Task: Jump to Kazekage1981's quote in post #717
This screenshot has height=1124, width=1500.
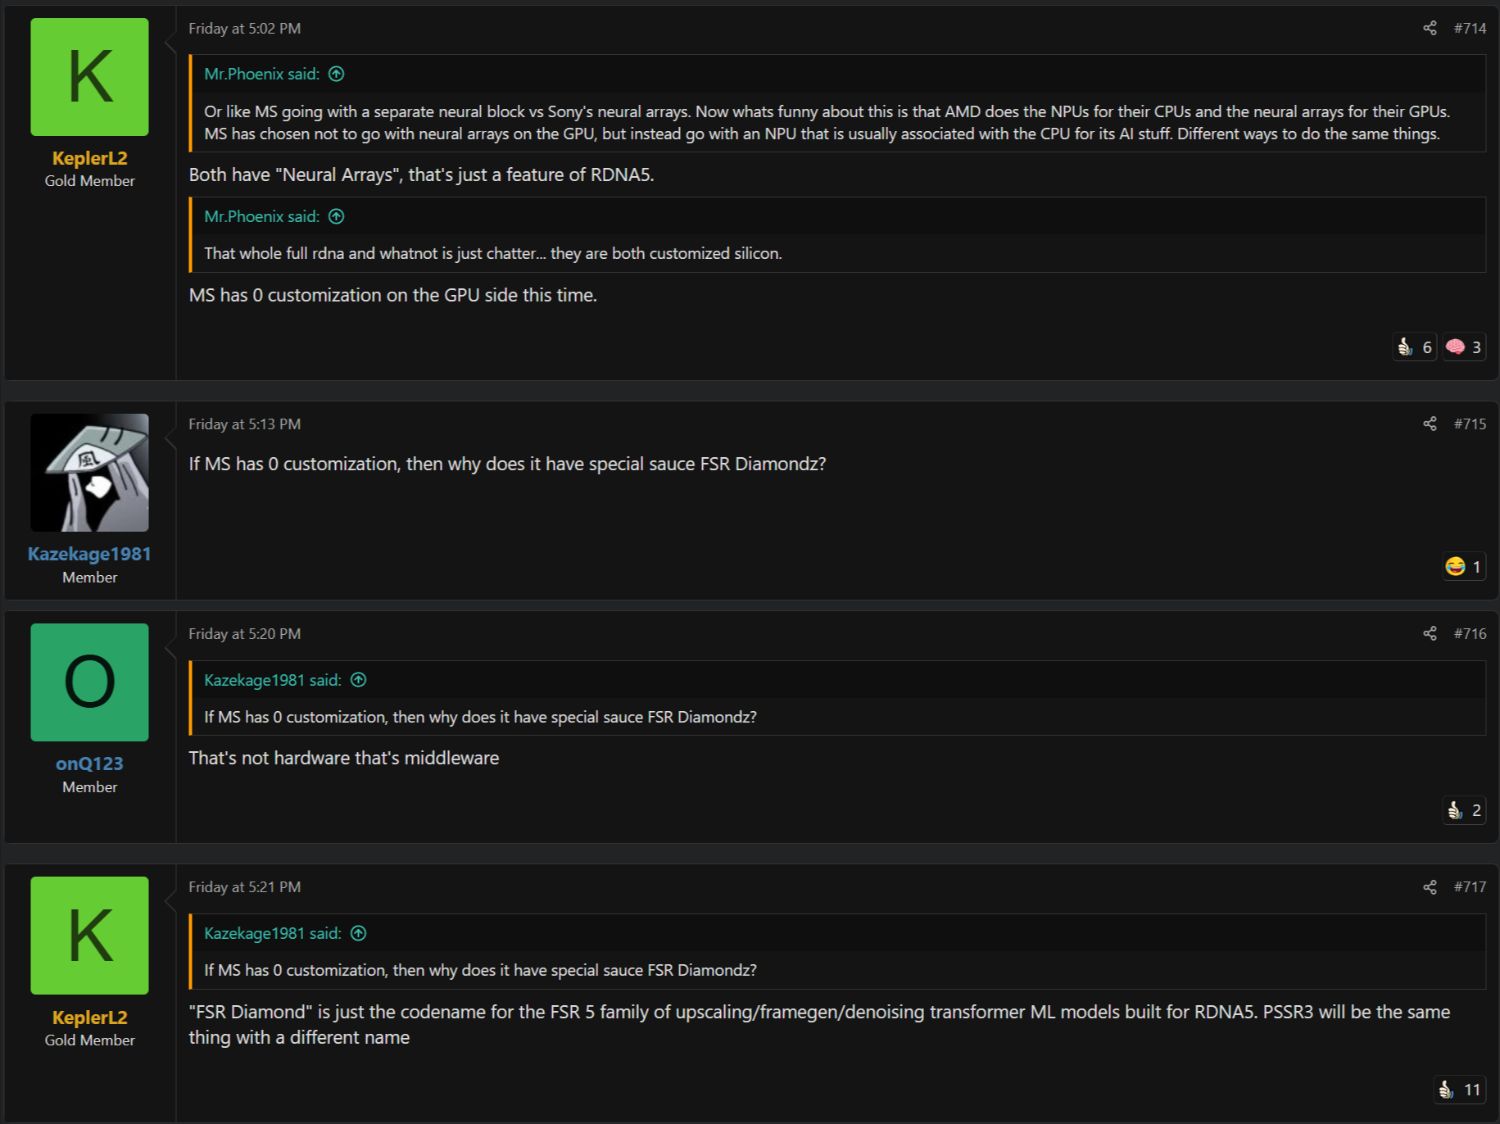Action: click(358, 933)
